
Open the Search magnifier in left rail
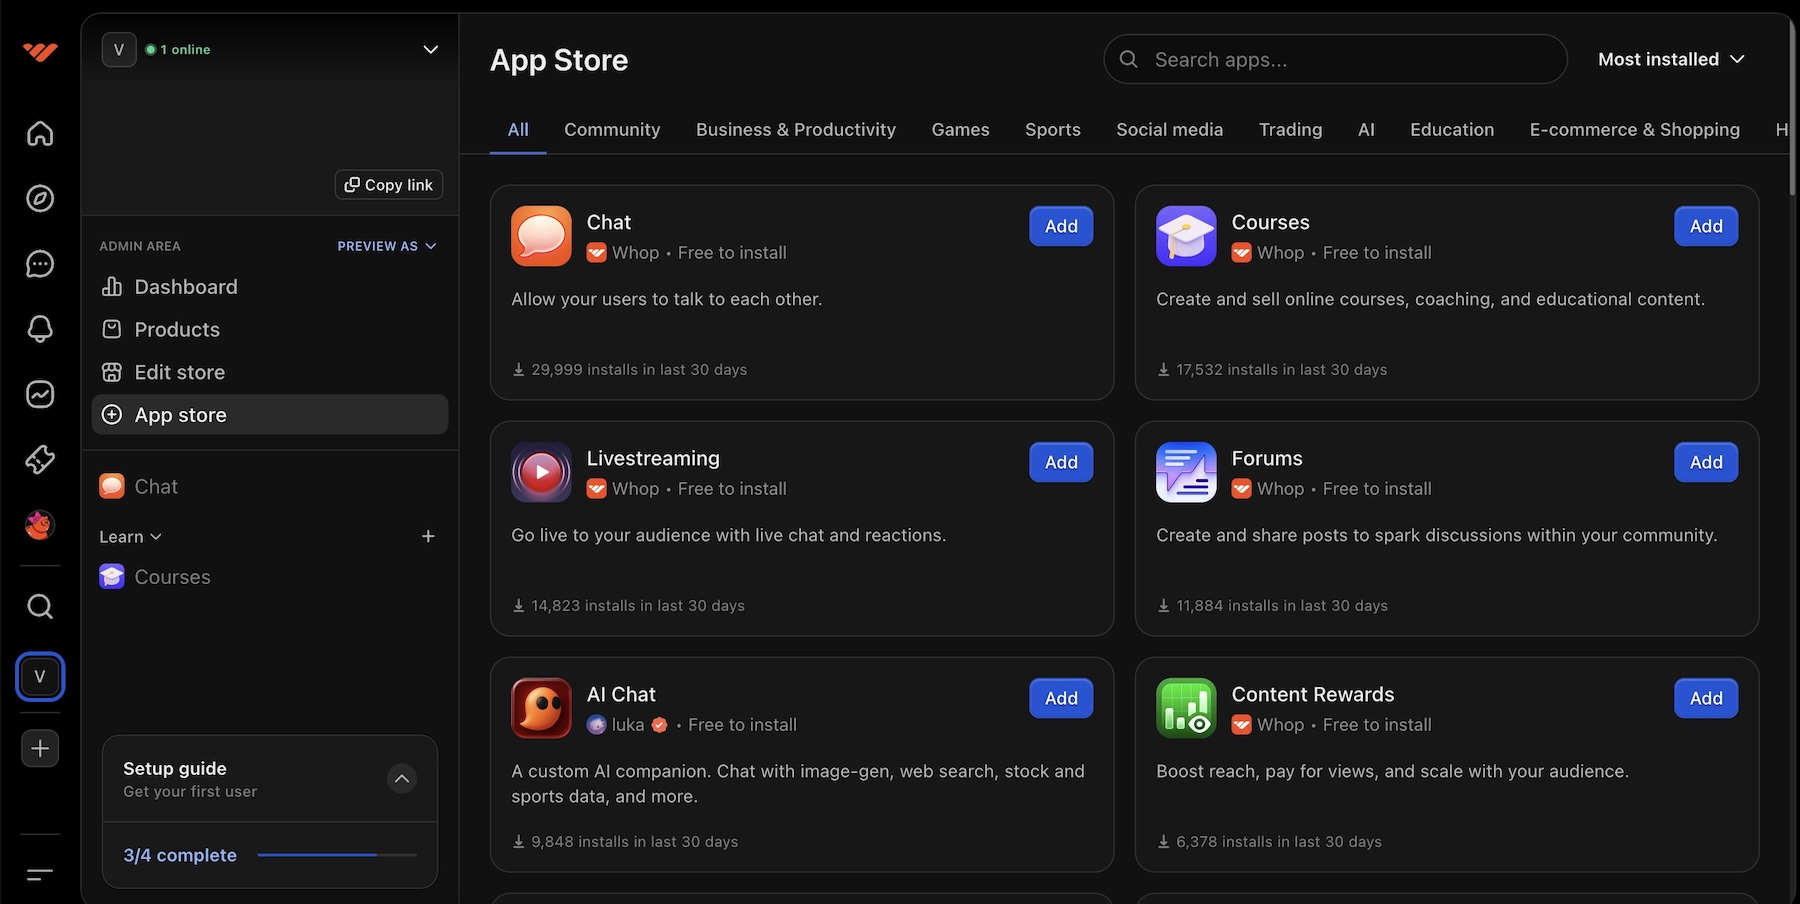coord(40,606)
